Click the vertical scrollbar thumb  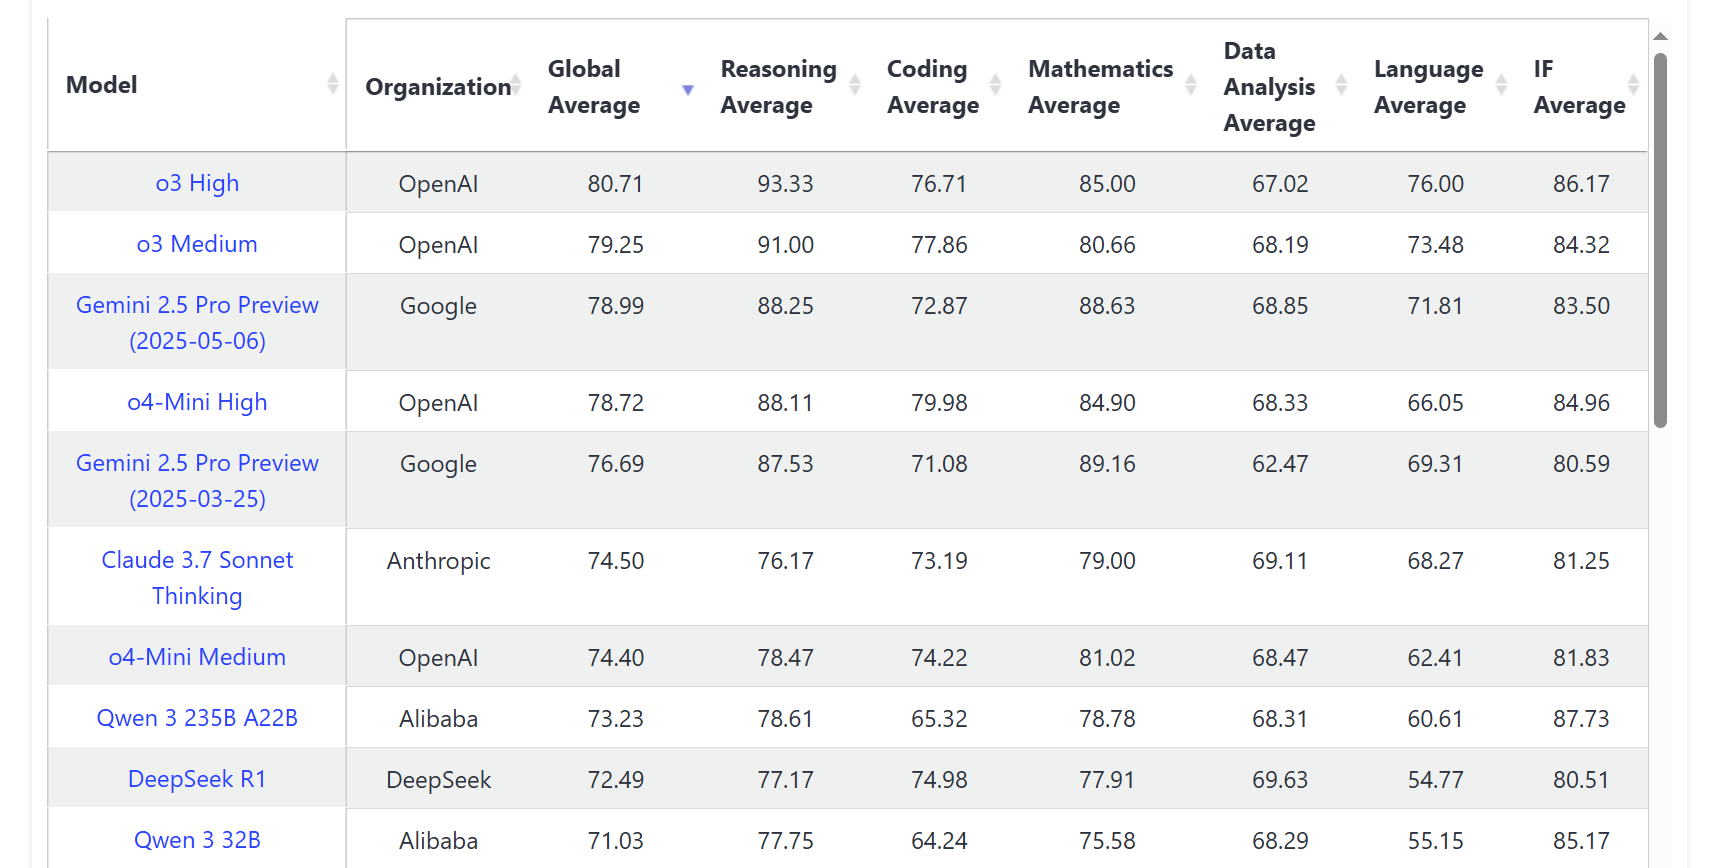point(1660,240)
